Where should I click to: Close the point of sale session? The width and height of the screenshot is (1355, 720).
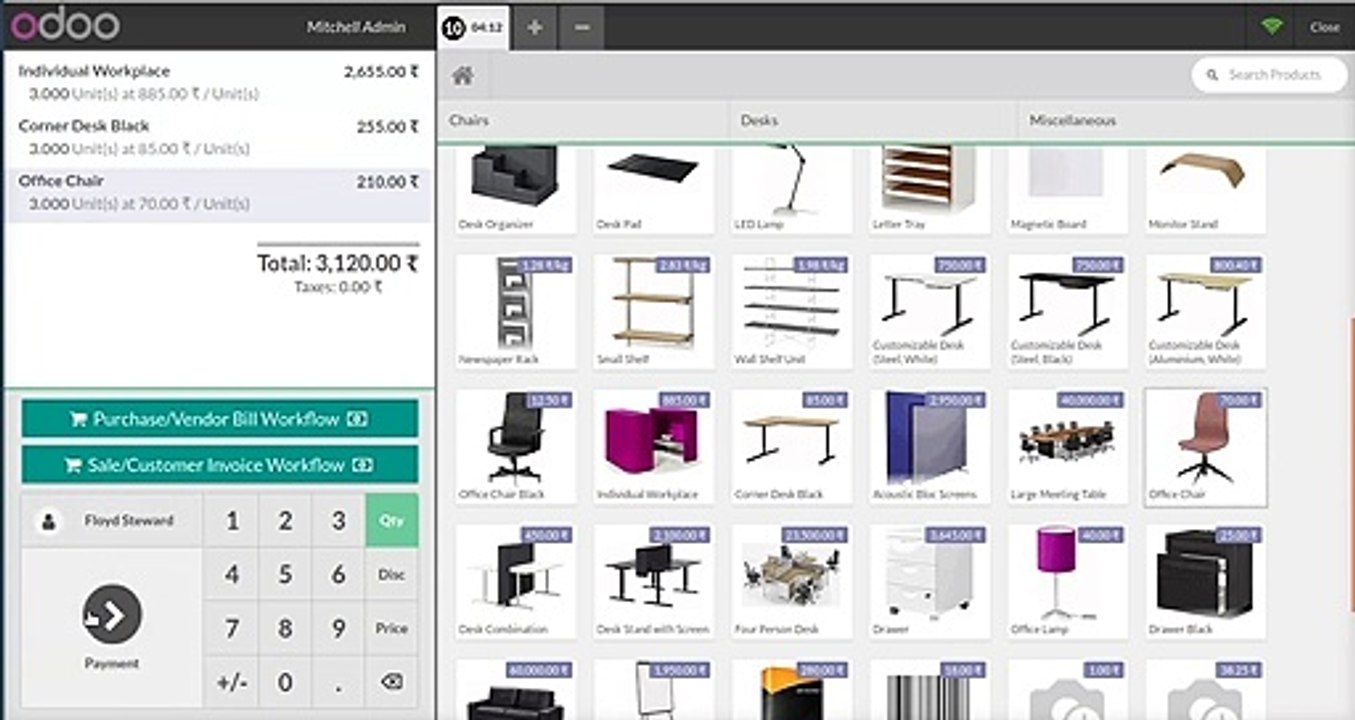pos(1324,27)
